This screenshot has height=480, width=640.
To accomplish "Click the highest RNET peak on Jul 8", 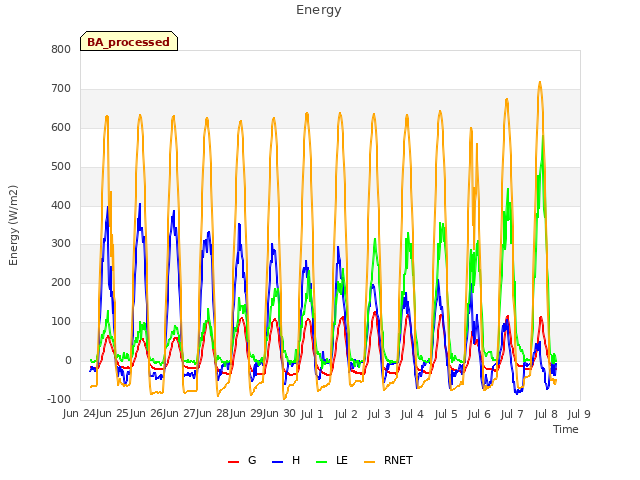I will [x=540, y=82].
